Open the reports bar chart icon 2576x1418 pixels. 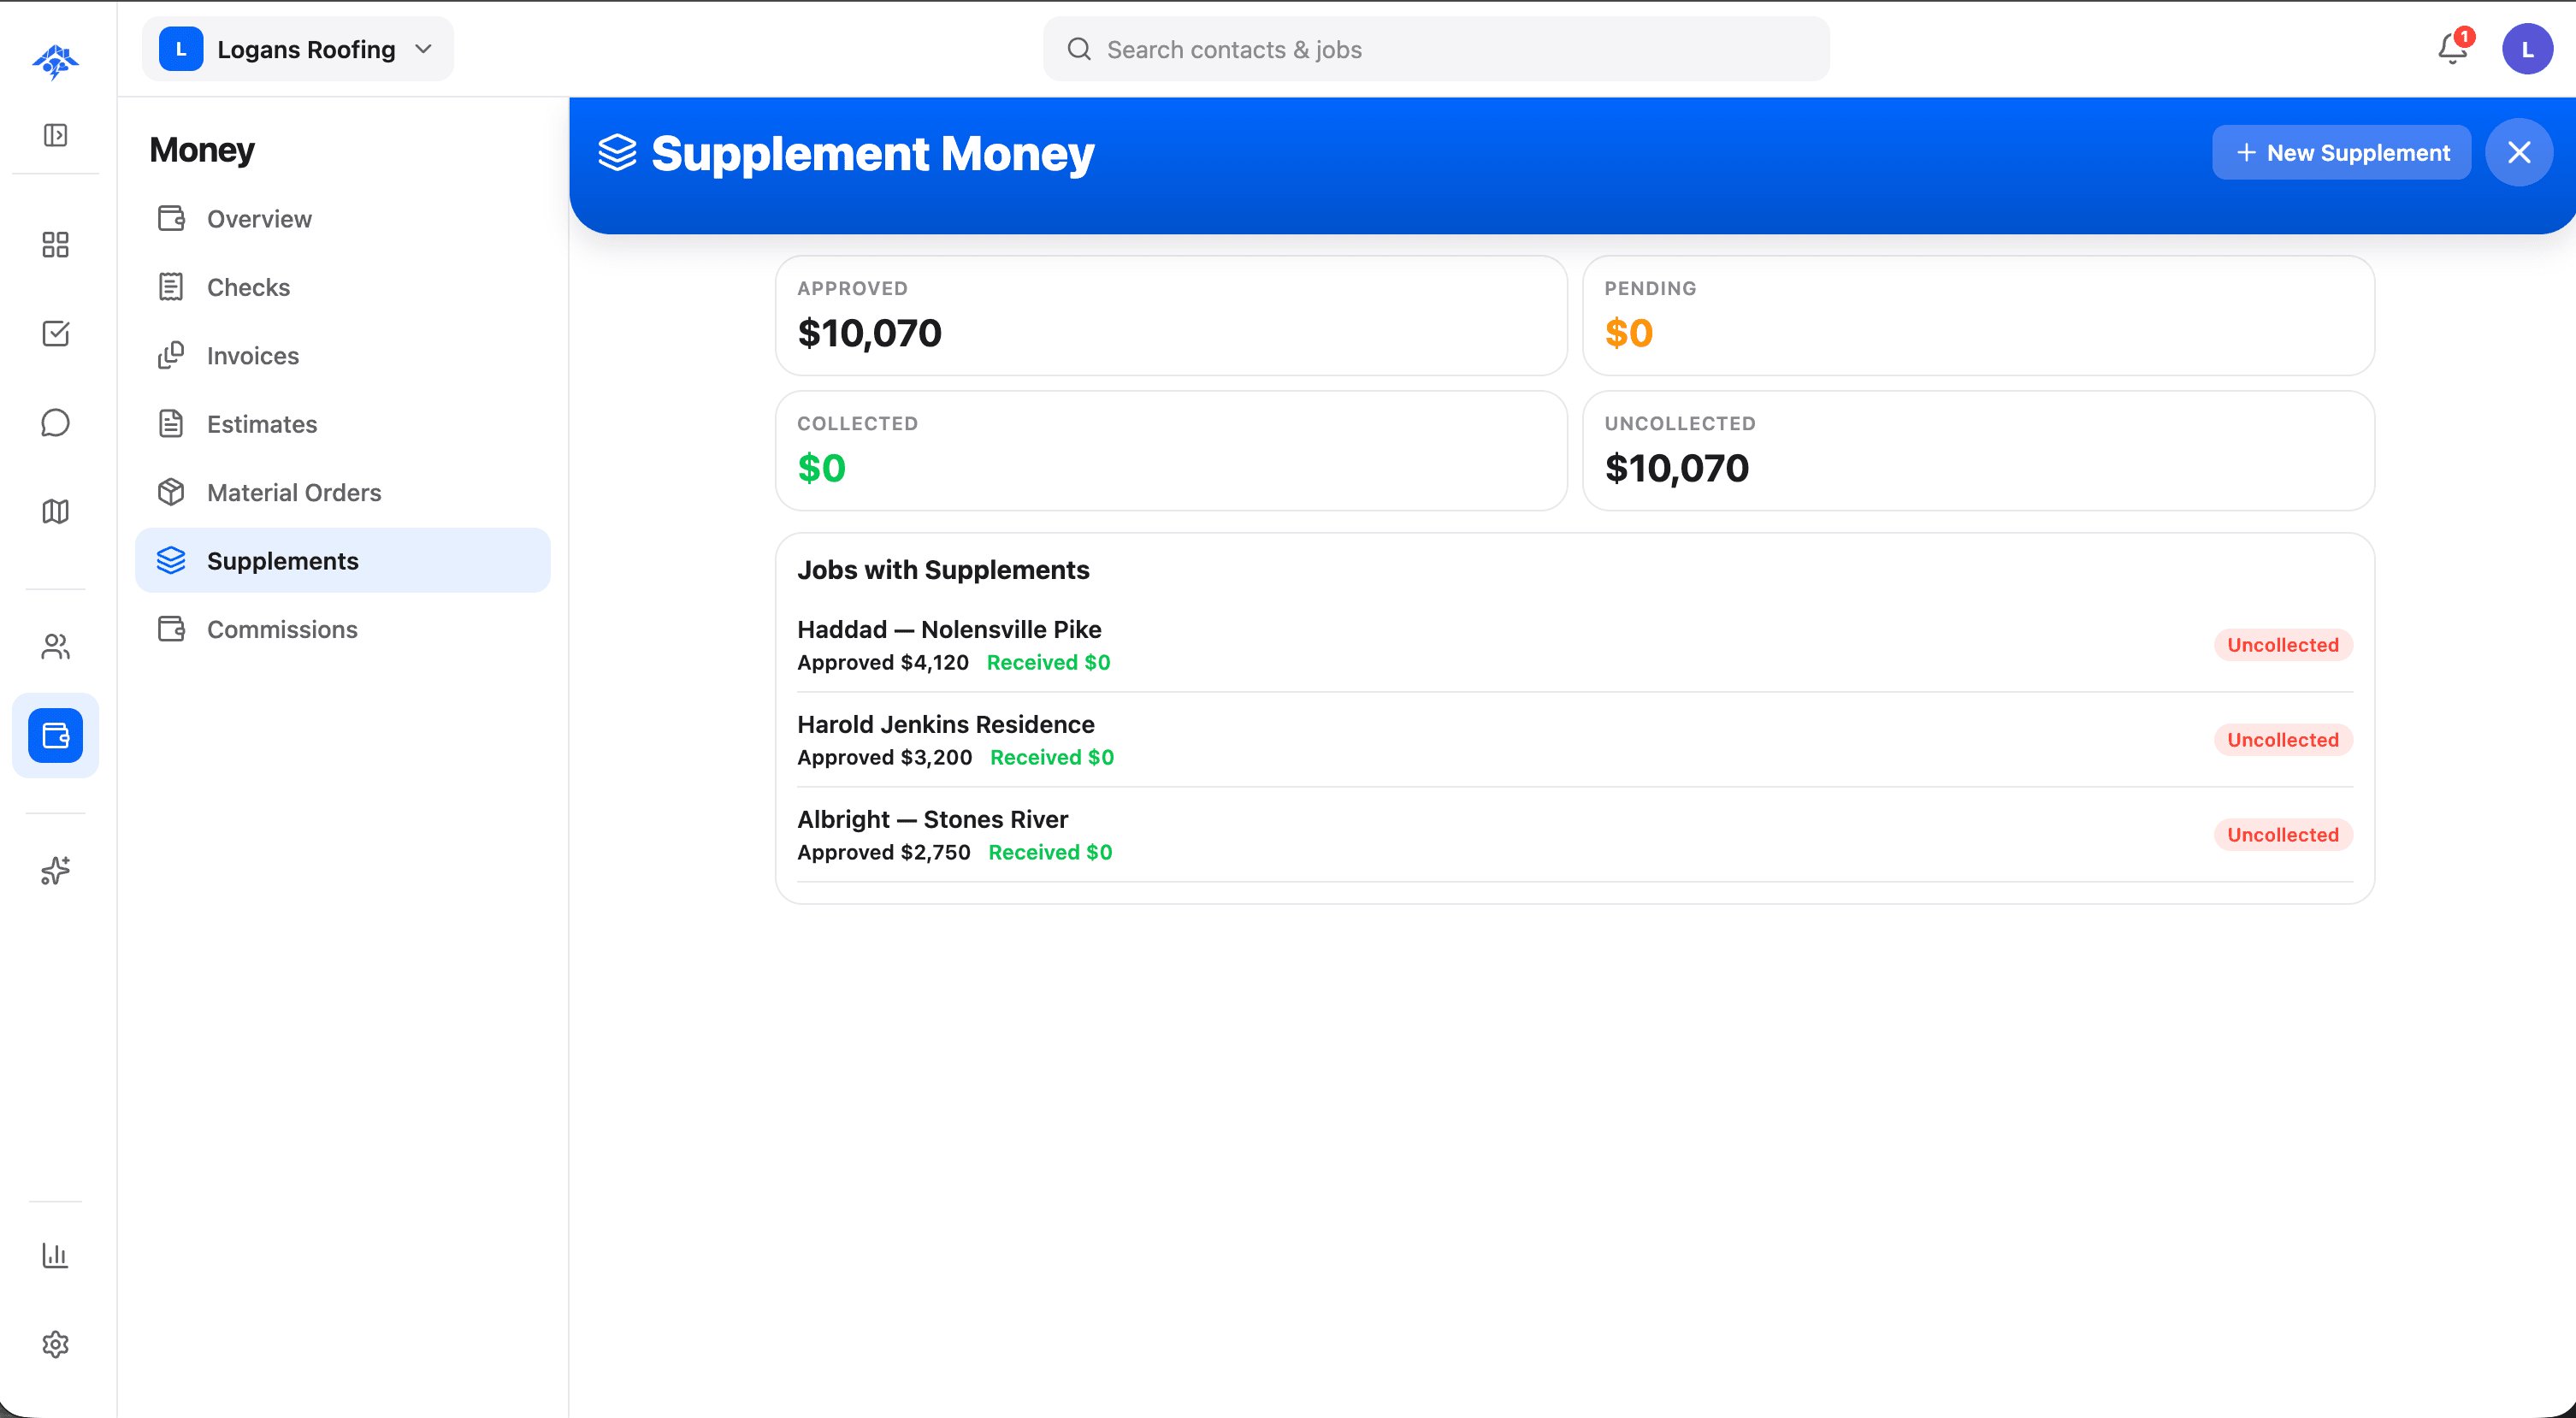(56, 1256)
